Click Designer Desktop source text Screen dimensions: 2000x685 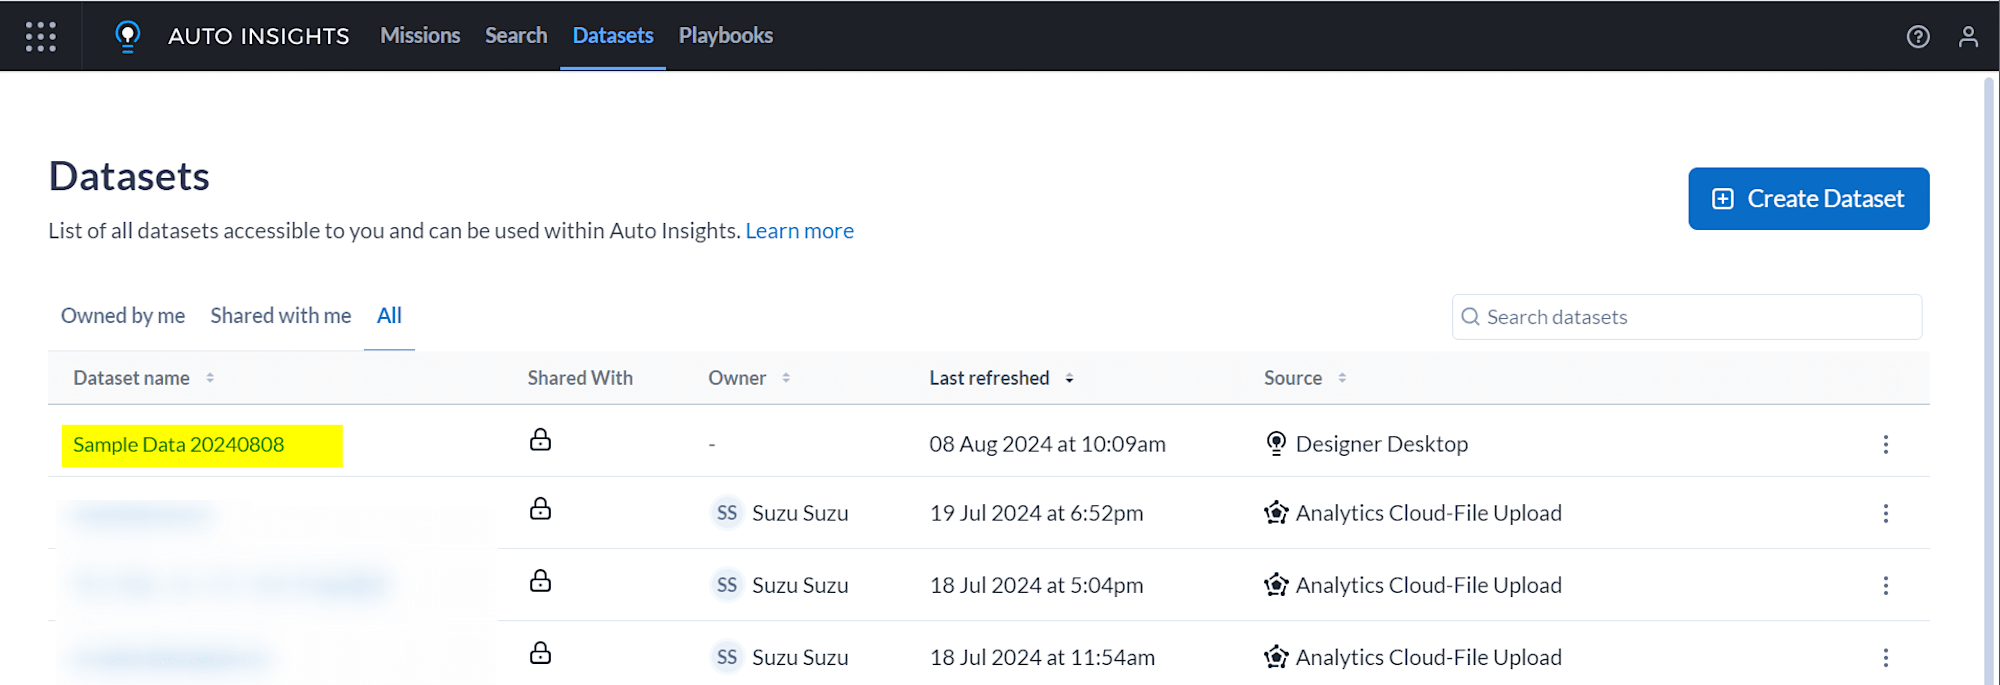pos(1382,444)
